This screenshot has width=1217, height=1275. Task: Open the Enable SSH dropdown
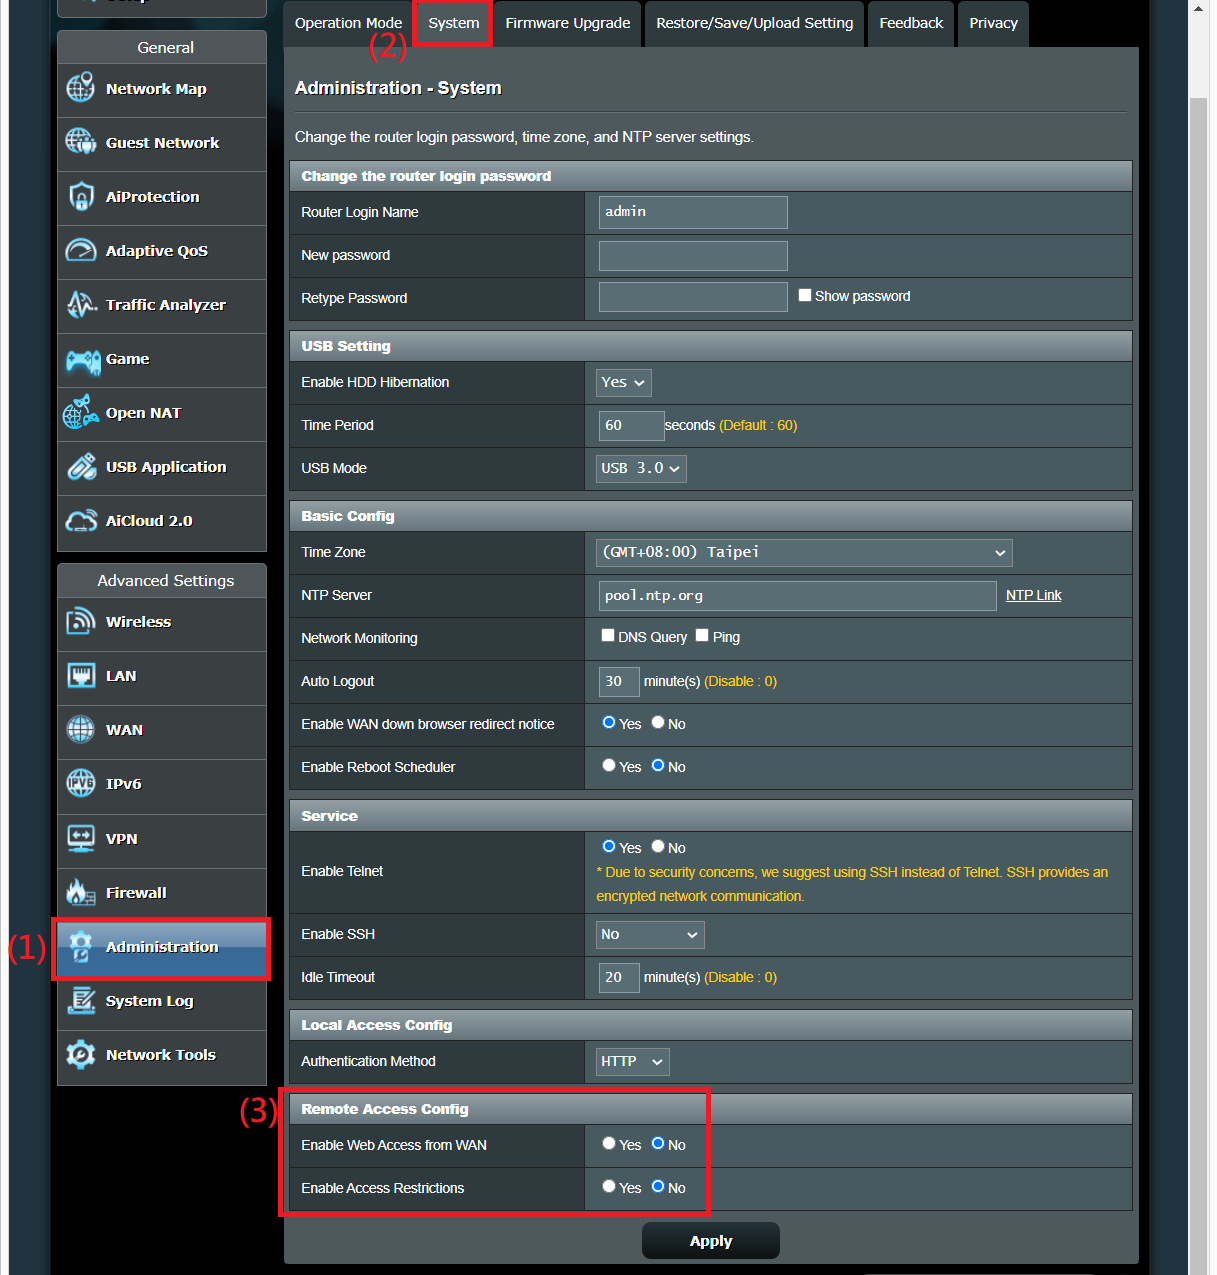(x=650, y=935)
